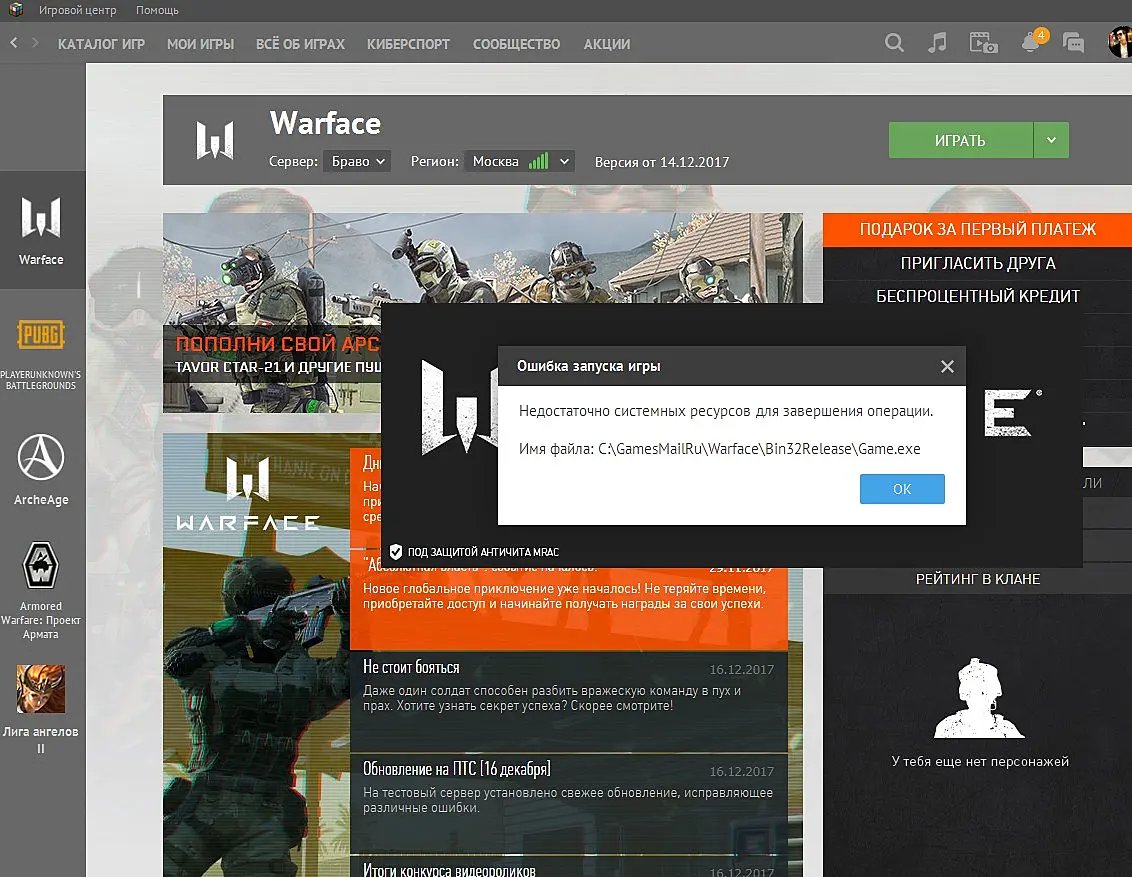Open БЕСПРОЦЕНТНЫЙ КРЕДИТ link

[978, 296]
